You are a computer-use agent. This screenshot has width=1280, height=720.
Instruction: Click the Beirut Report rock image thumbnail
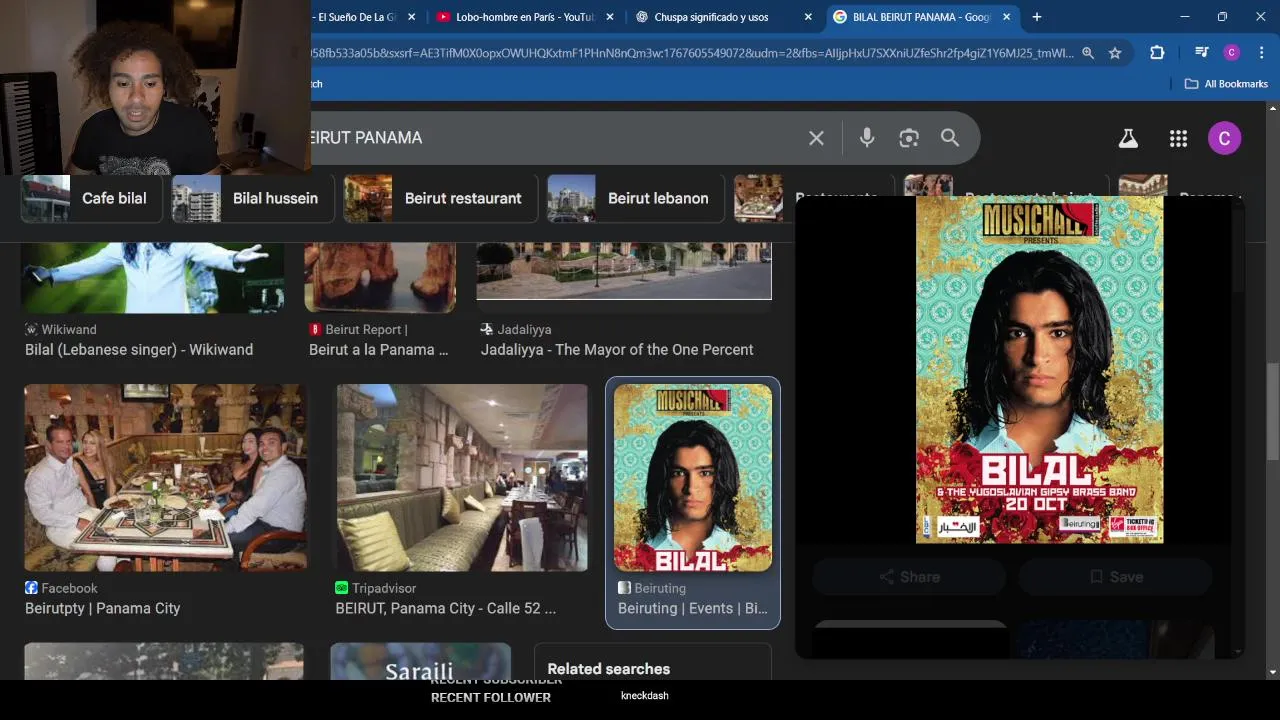(380, 277)
